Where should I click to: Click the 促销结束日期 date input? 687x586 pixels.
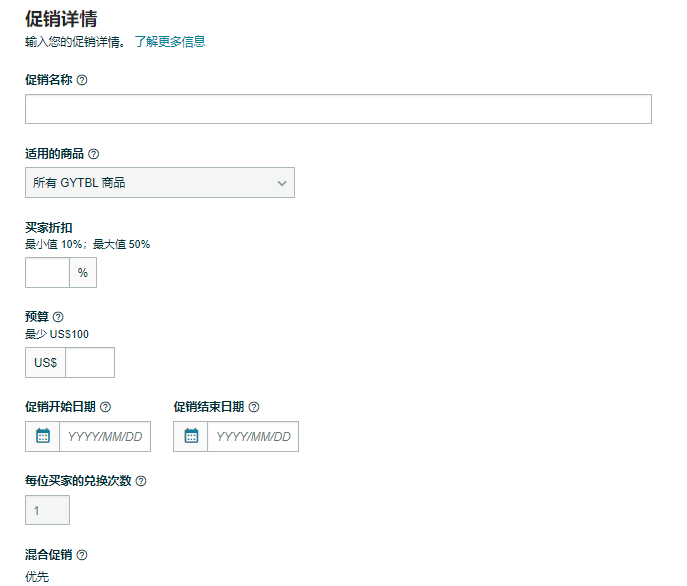click(x=253, y=437)
